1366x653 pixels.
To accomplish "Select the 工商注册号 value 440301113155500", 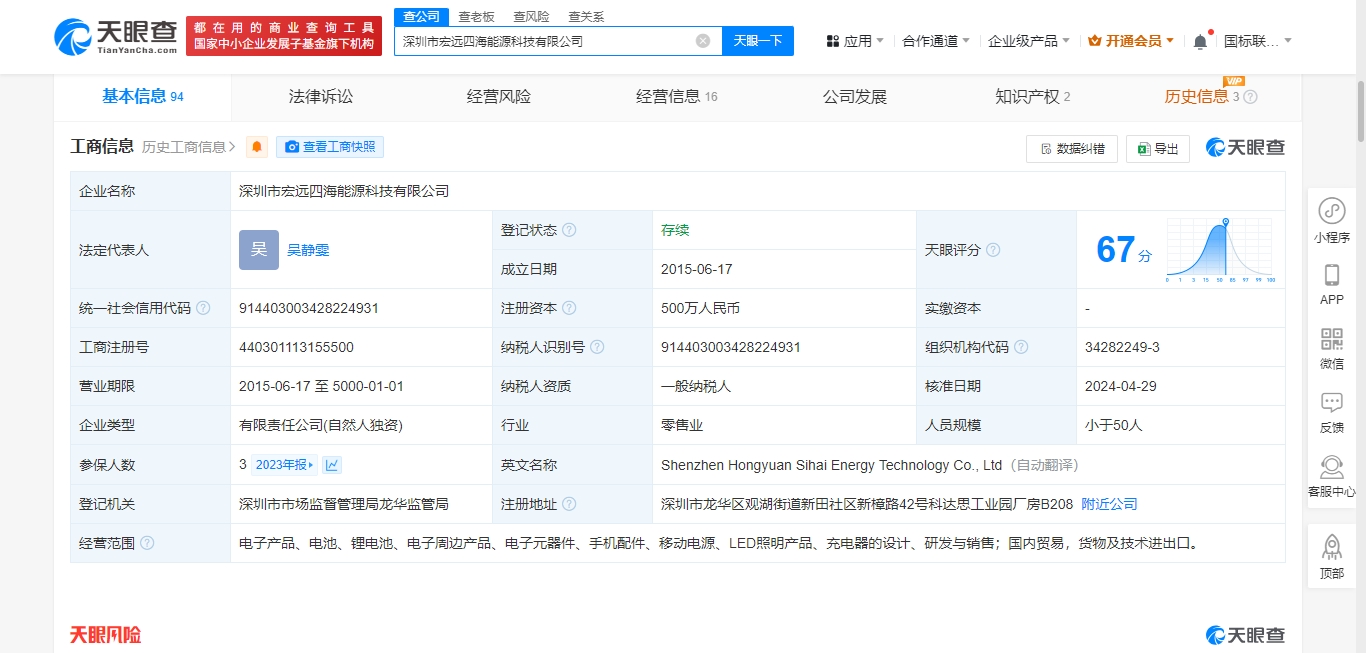I will [x=296, y=347].
